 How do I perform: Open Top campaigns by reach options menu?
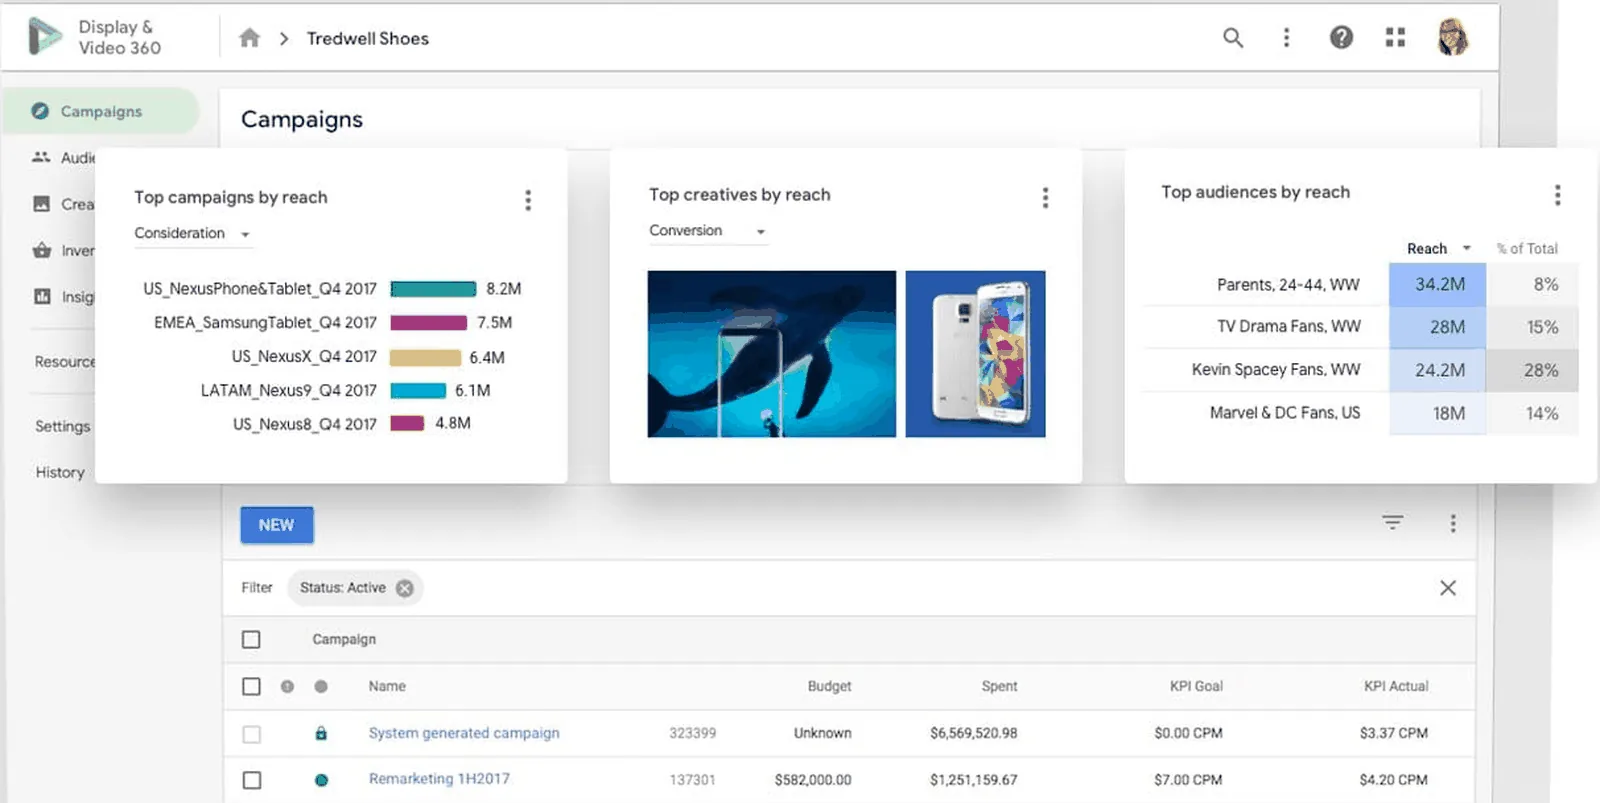coord(528,200)
